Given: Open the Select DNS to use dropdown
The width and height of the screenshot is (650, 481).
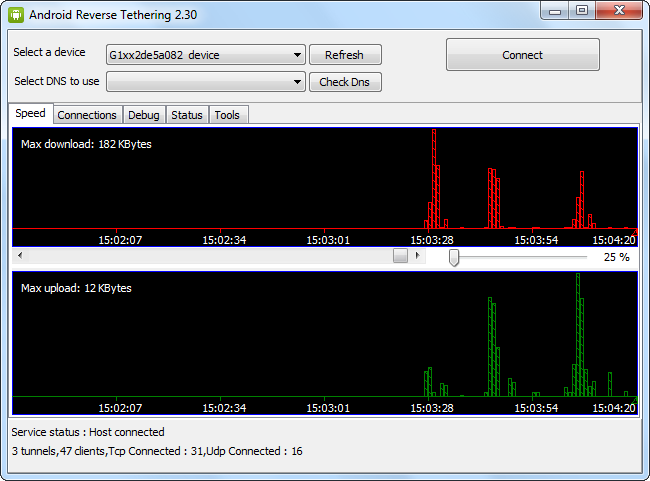Looking at the screenshot, I should [x=206, y=82].
